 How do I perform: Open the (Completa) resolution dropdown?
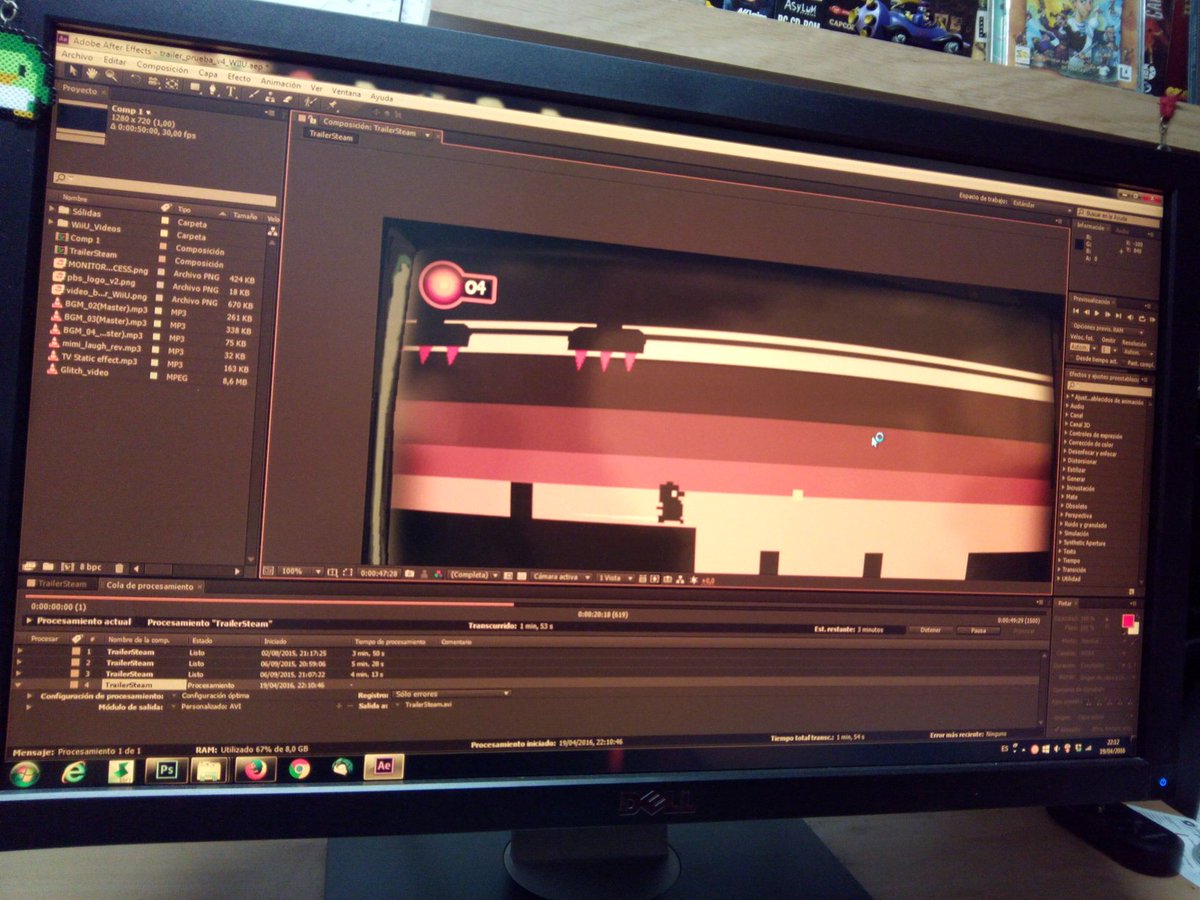click(474, 575)
